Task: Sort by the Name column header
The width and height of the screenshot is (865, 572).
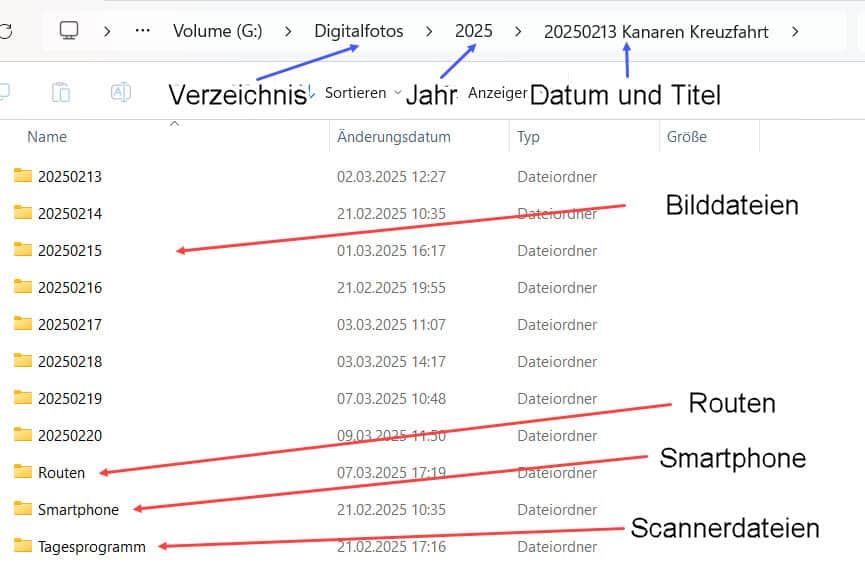Action: coord(47,137)
